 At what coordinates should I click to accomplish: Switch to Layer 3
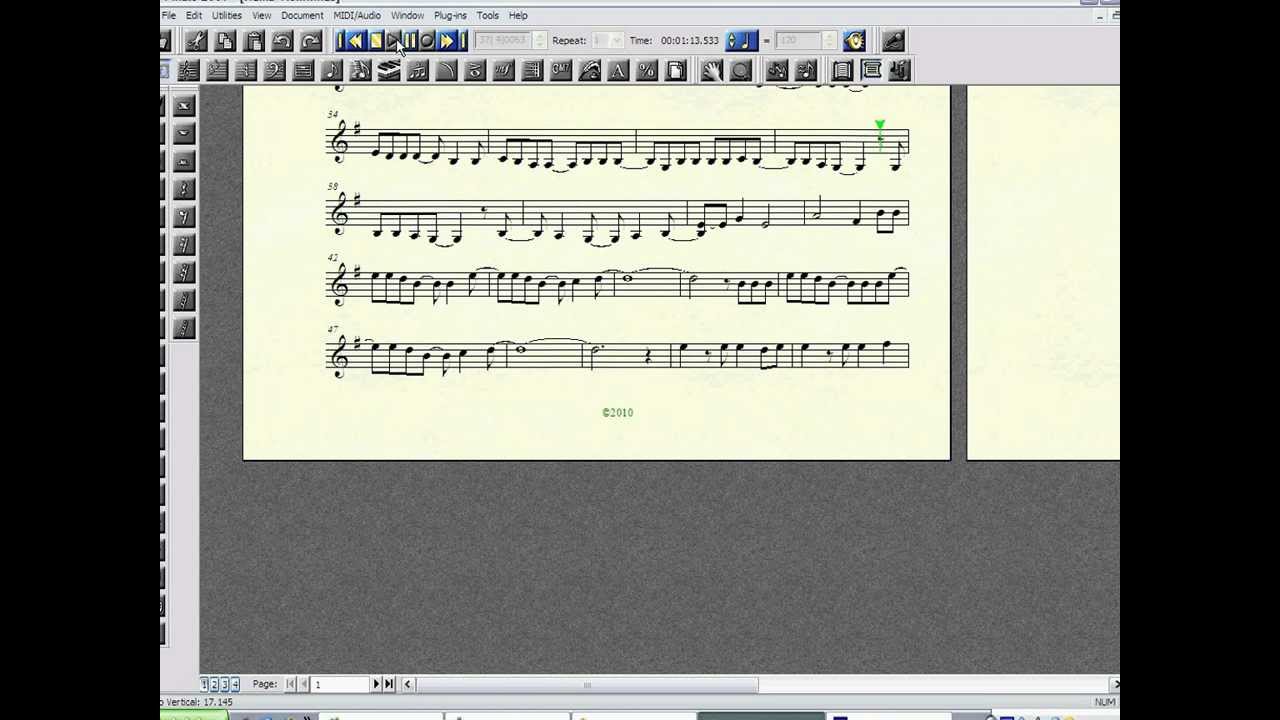[225, 684]
